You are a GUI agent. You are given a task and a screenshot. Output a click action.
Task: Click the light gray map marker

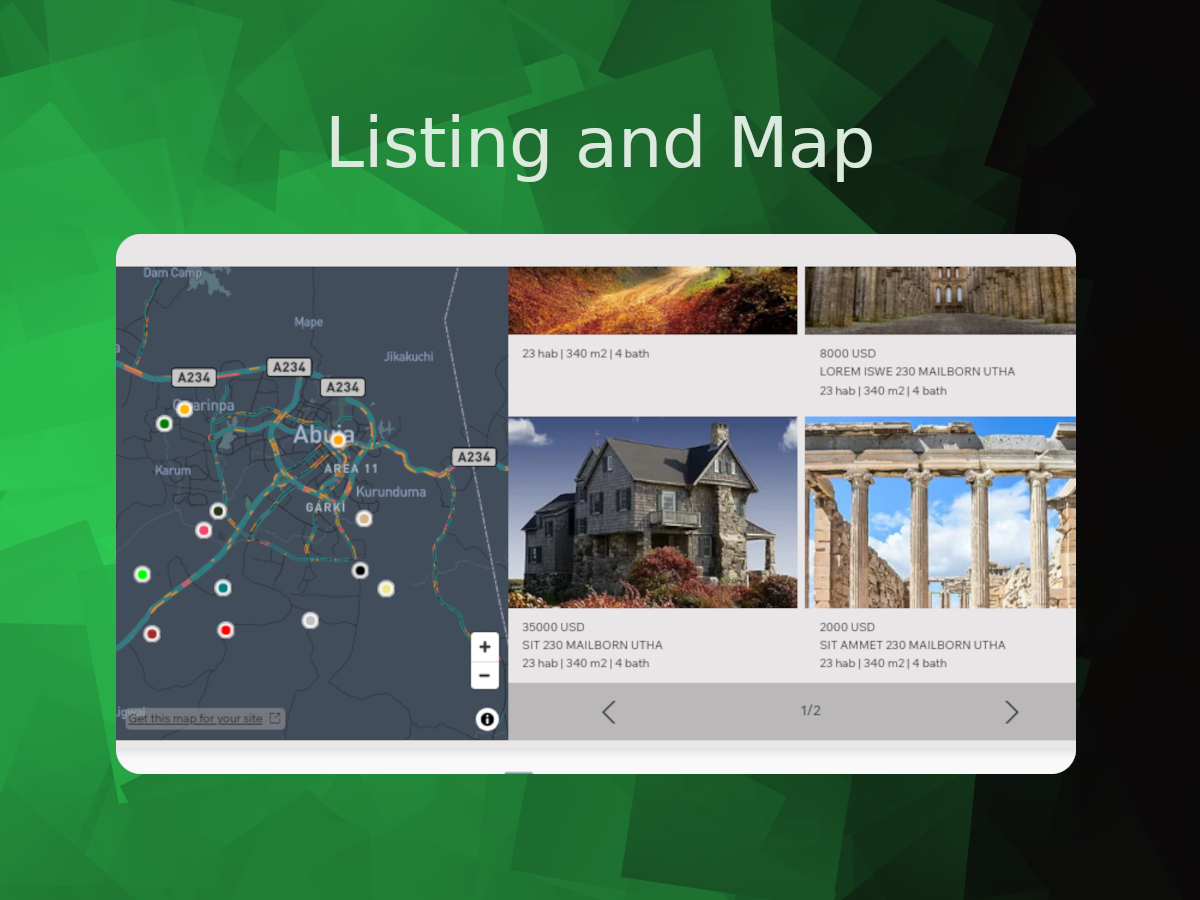[x=310, y=620]
